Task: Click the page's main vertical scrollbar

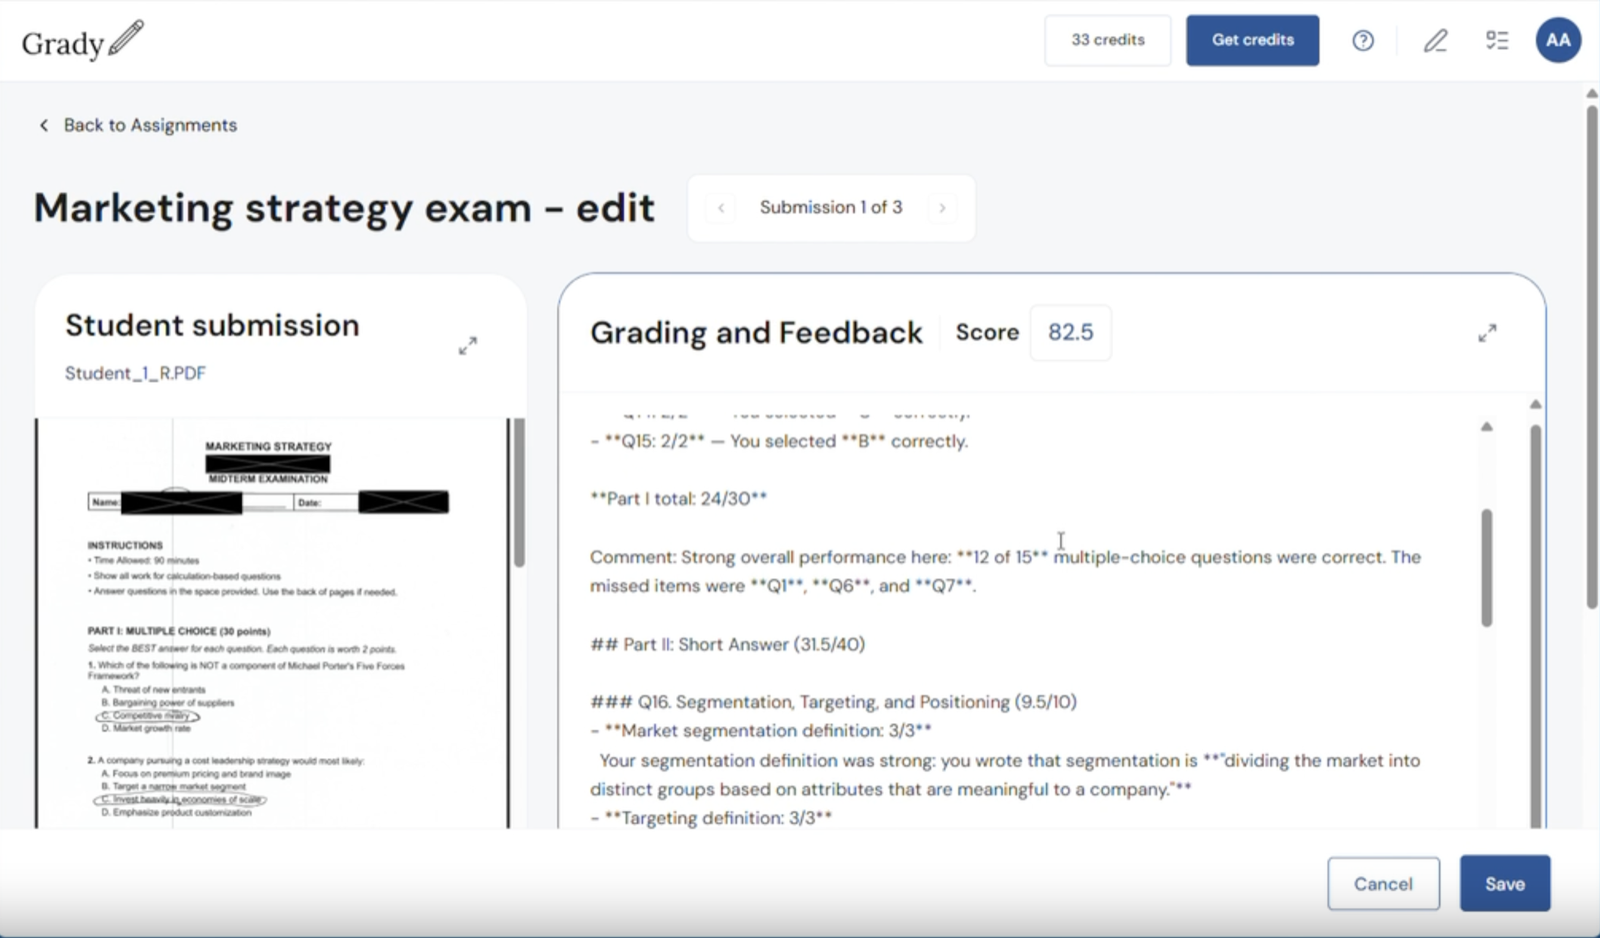Action: click(x=1592, y=357)
